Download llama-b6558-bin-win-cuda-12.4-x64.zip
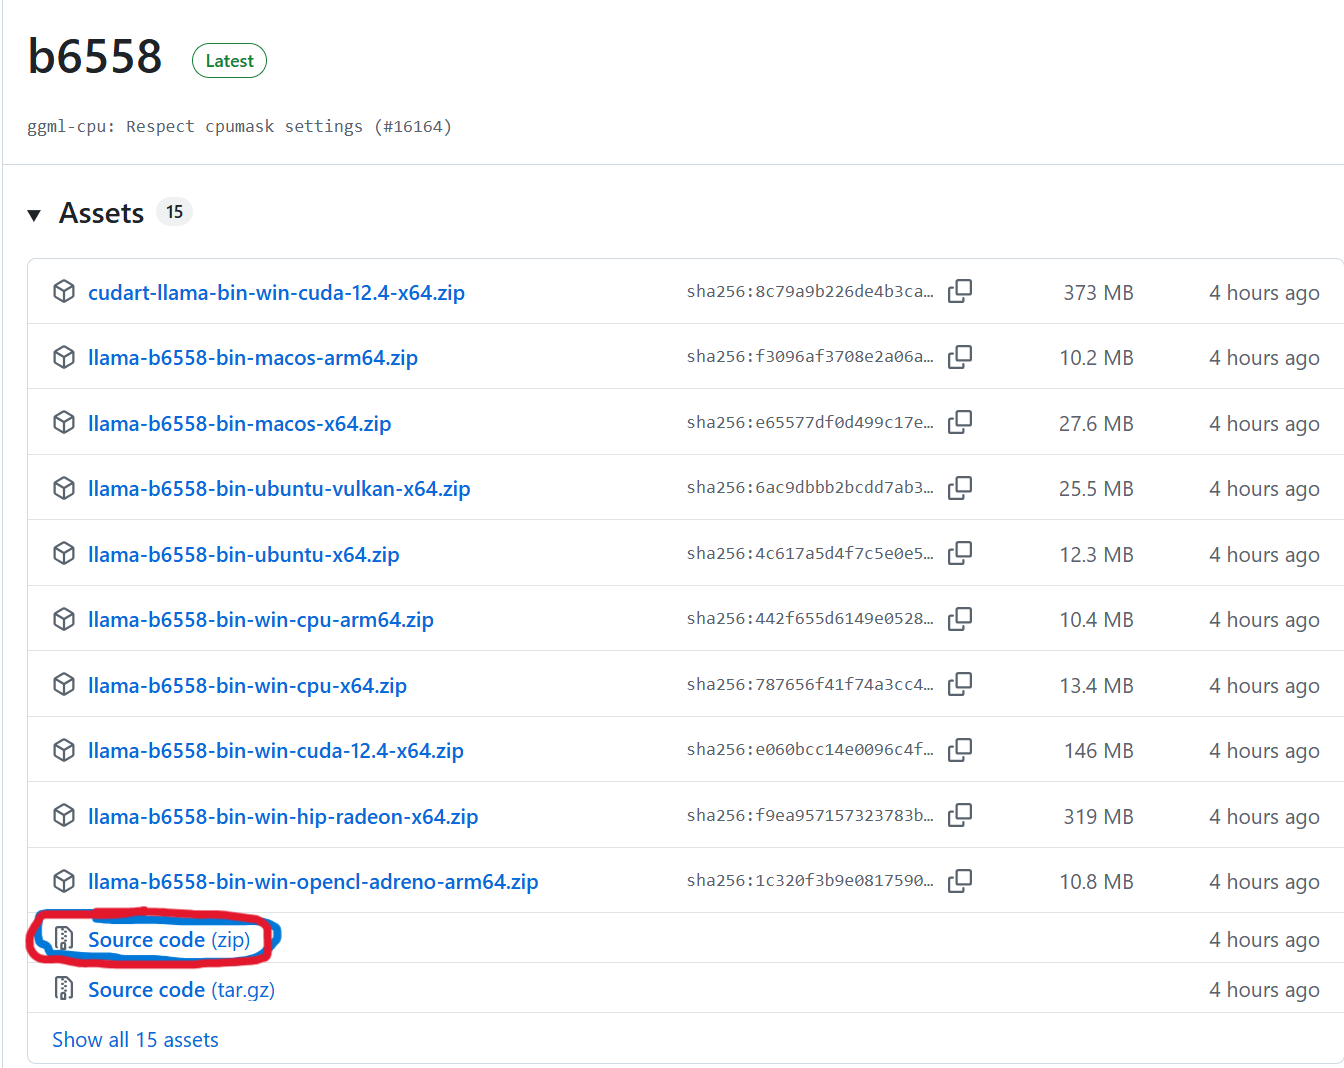 tap(276, 751)
